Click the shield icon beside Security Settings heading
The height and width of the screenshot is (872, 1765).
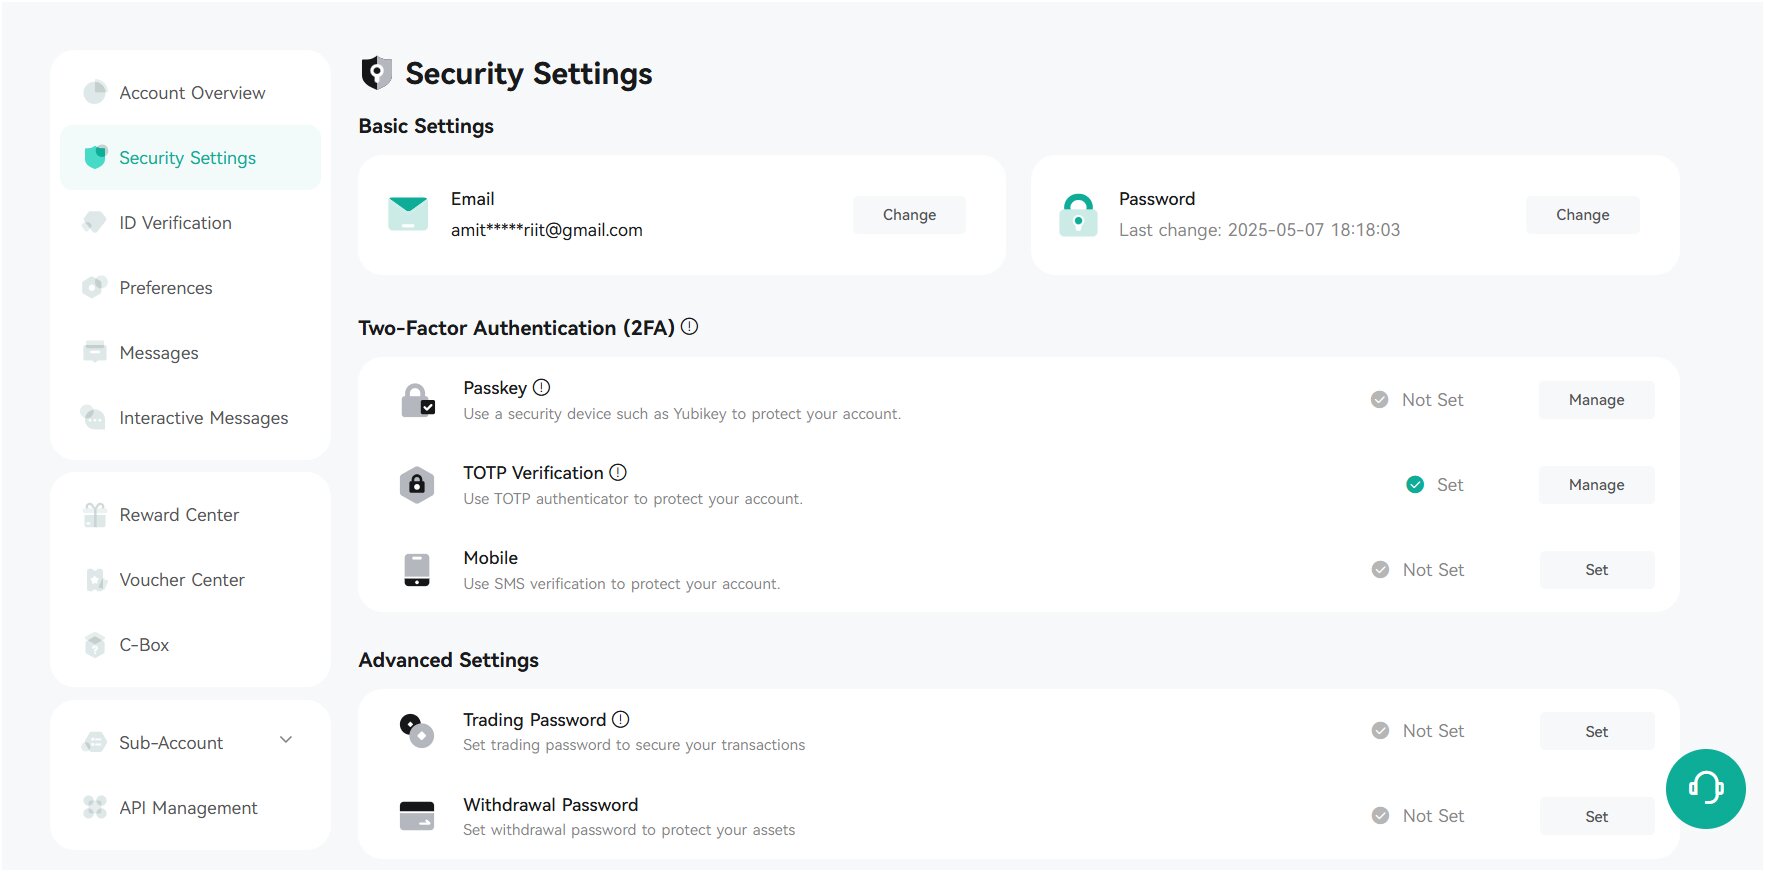pos(376,73)
